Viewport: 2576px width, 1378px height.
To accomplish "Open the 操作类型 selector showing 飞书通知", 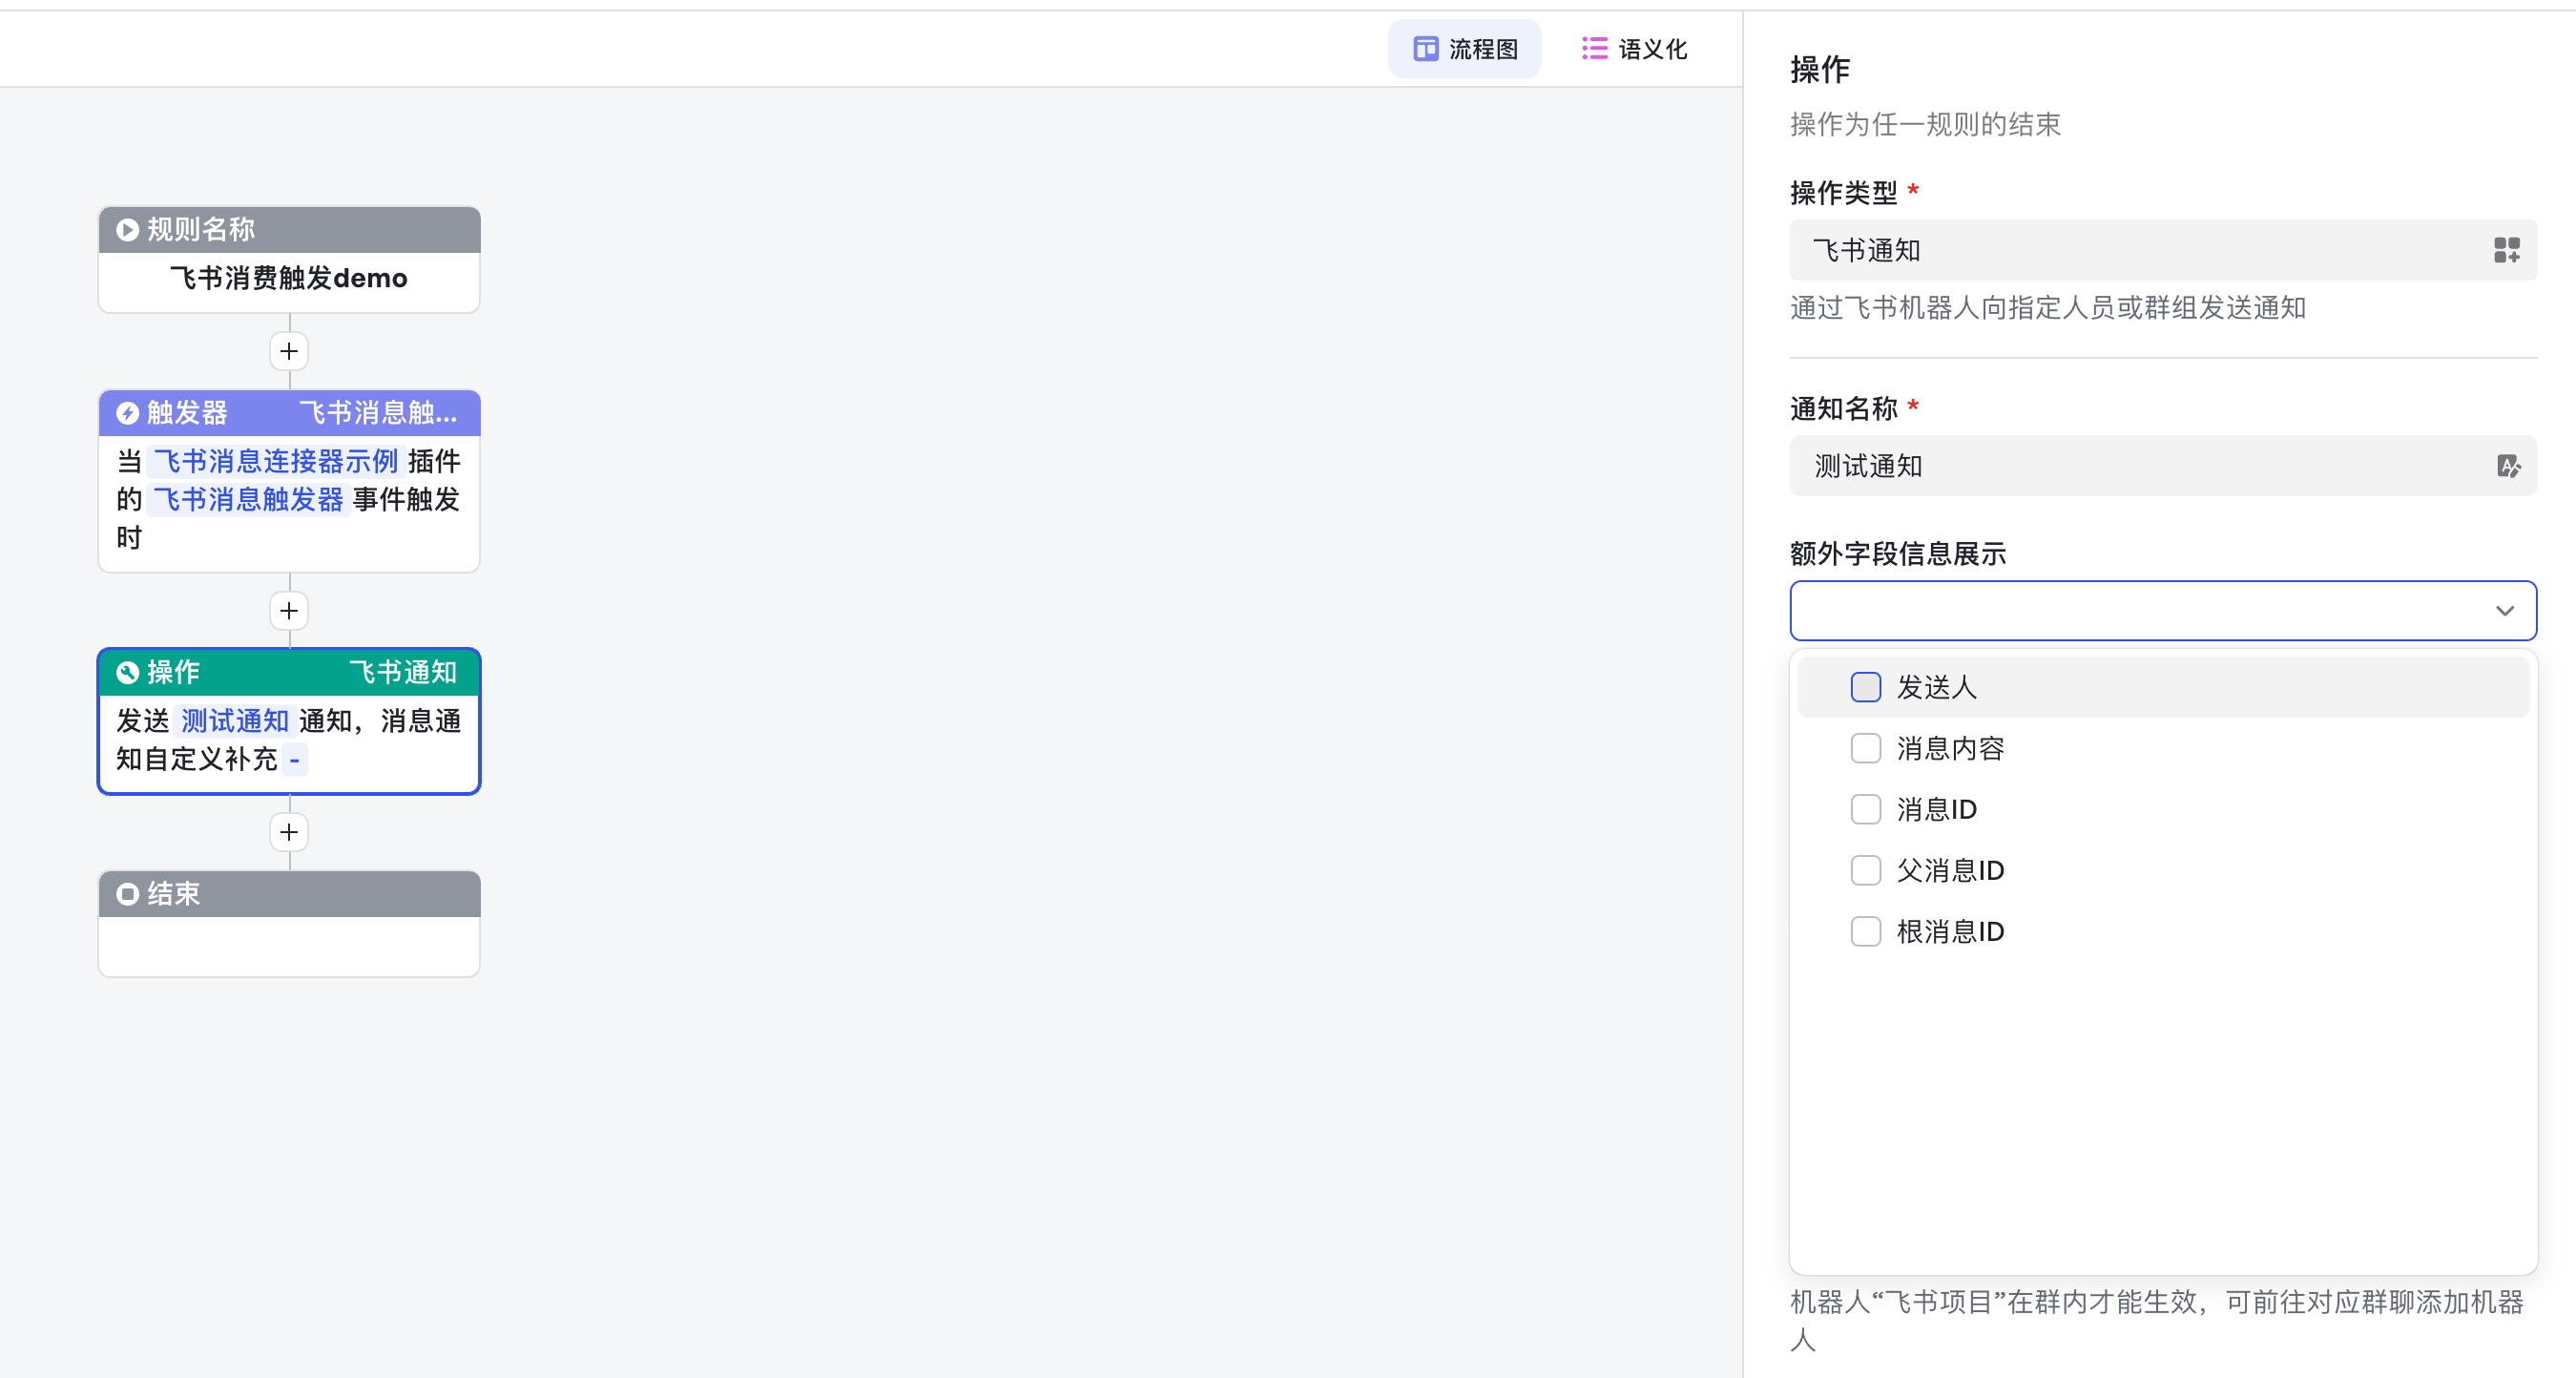I will pos(2163,250).
